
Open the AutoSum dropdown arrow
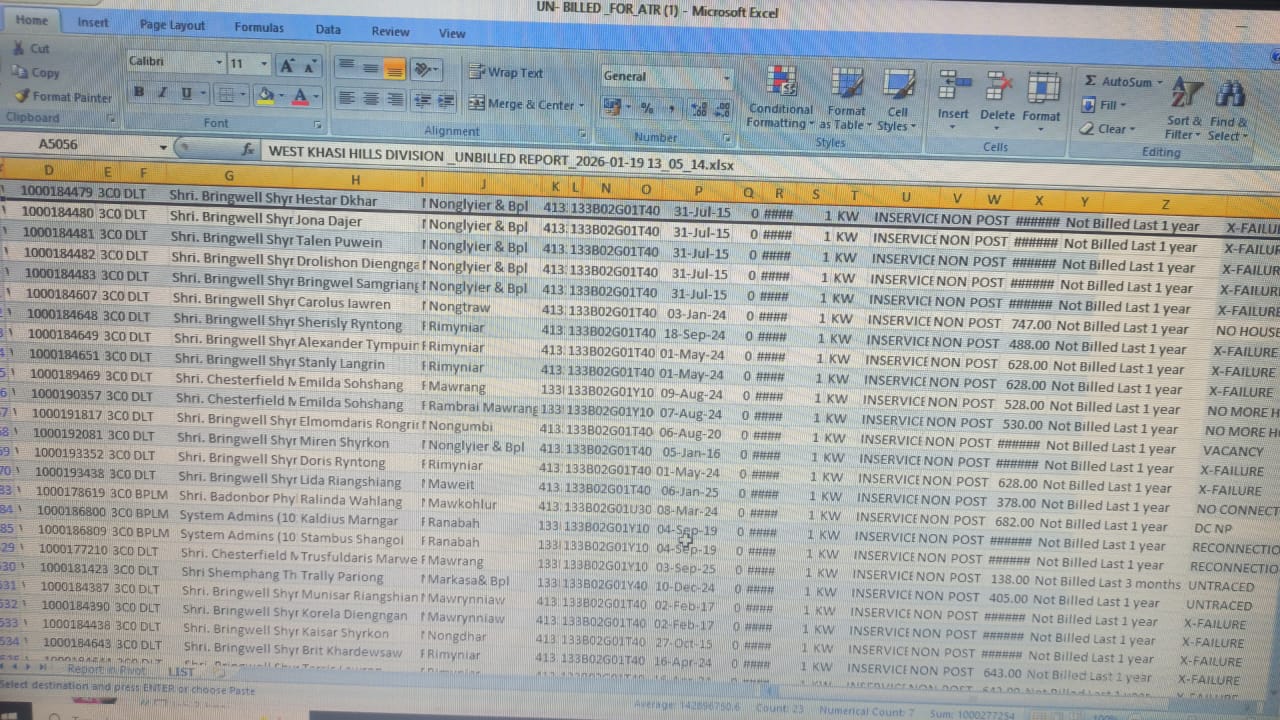click(x=1160, y=82)
